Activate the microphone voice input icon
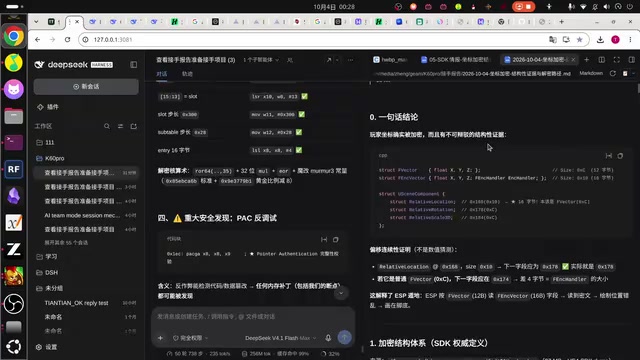 coord(328,338)
